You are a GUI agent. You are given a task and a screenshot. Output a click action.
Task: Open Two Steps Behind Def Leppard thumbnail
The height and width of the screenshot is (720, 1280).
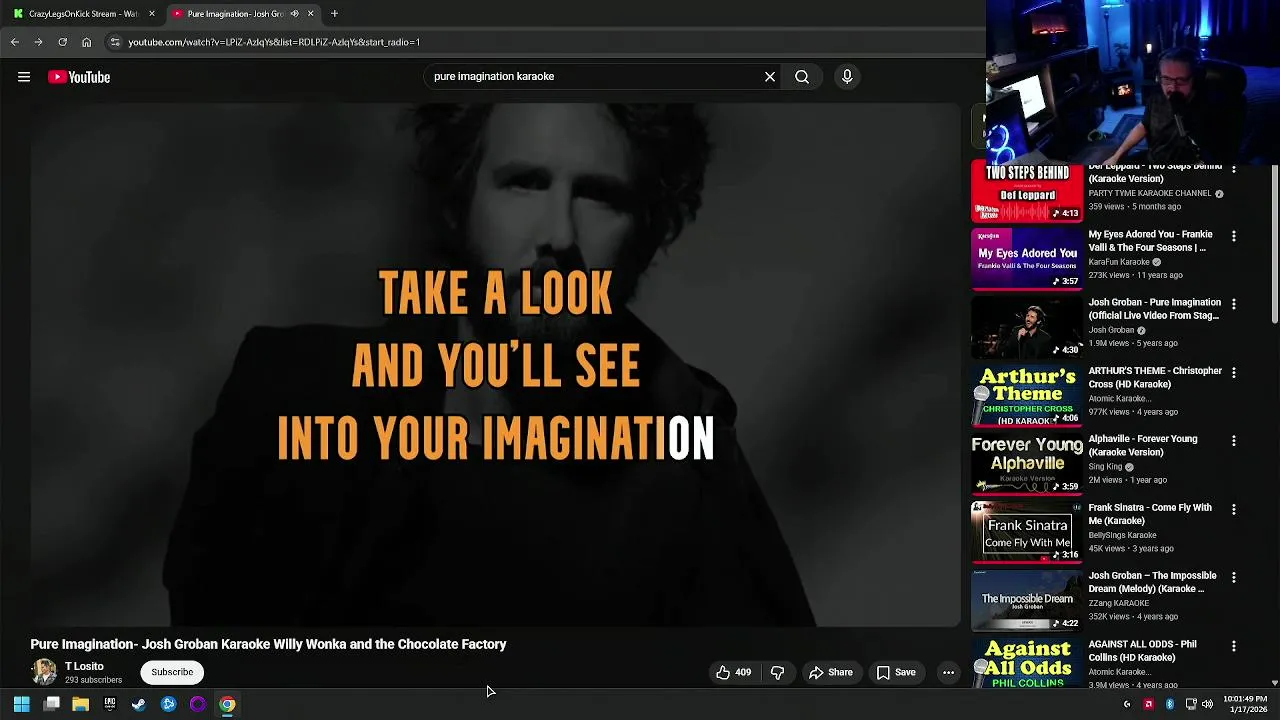point(1027,192)
